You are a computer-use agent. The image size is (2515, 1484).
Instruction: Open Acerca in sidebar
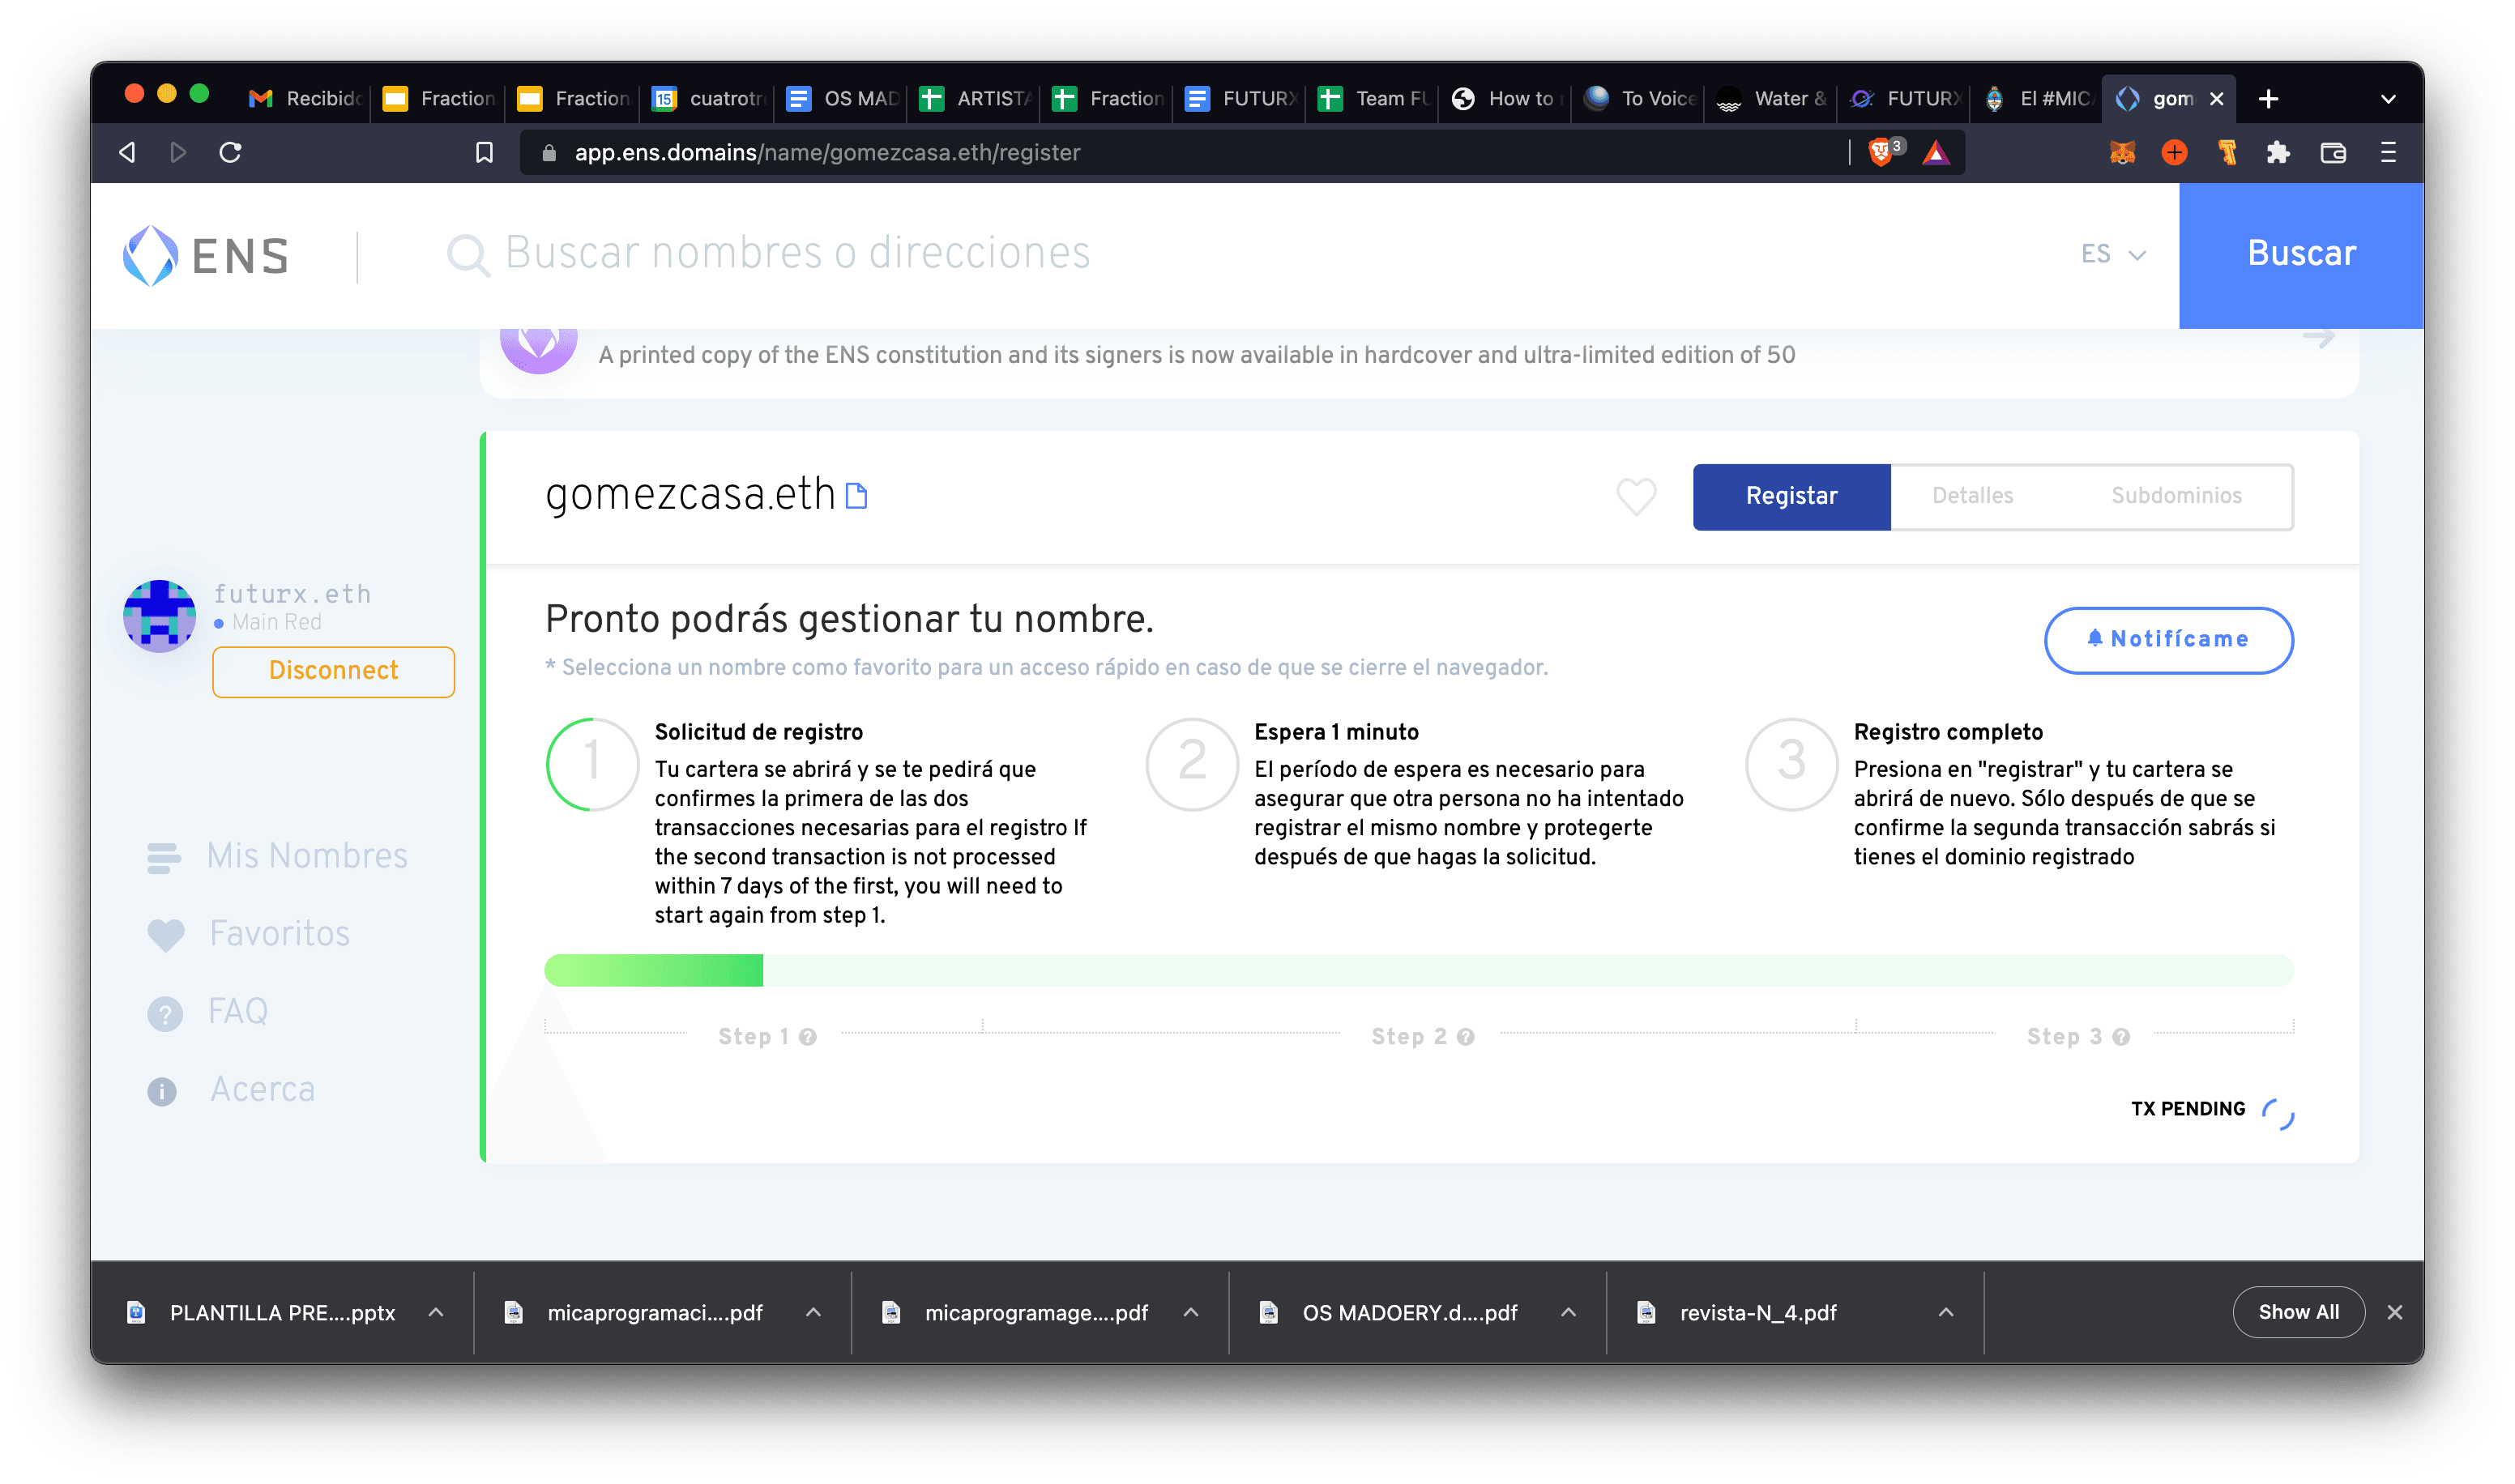click(231, 1089)
